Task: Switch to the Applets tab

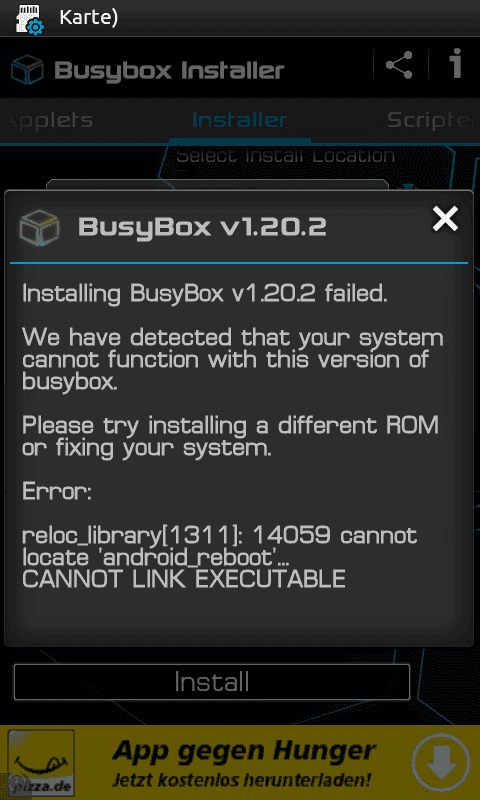Action: (47, 121)
